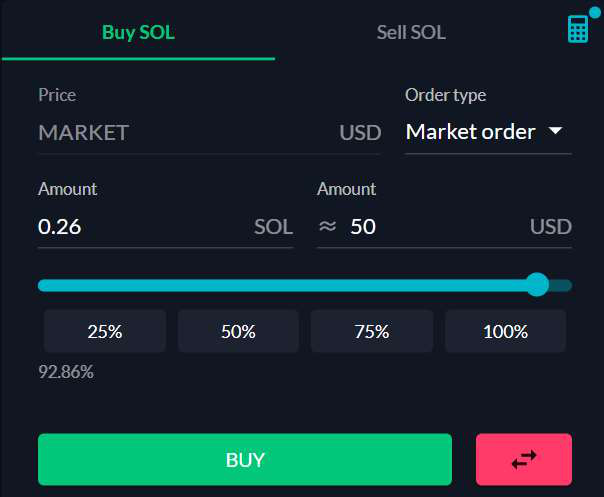The height and width of the screenshot is (497, 604).
Task: Focus the 50 USD amount field
Action: click(444, 227)
